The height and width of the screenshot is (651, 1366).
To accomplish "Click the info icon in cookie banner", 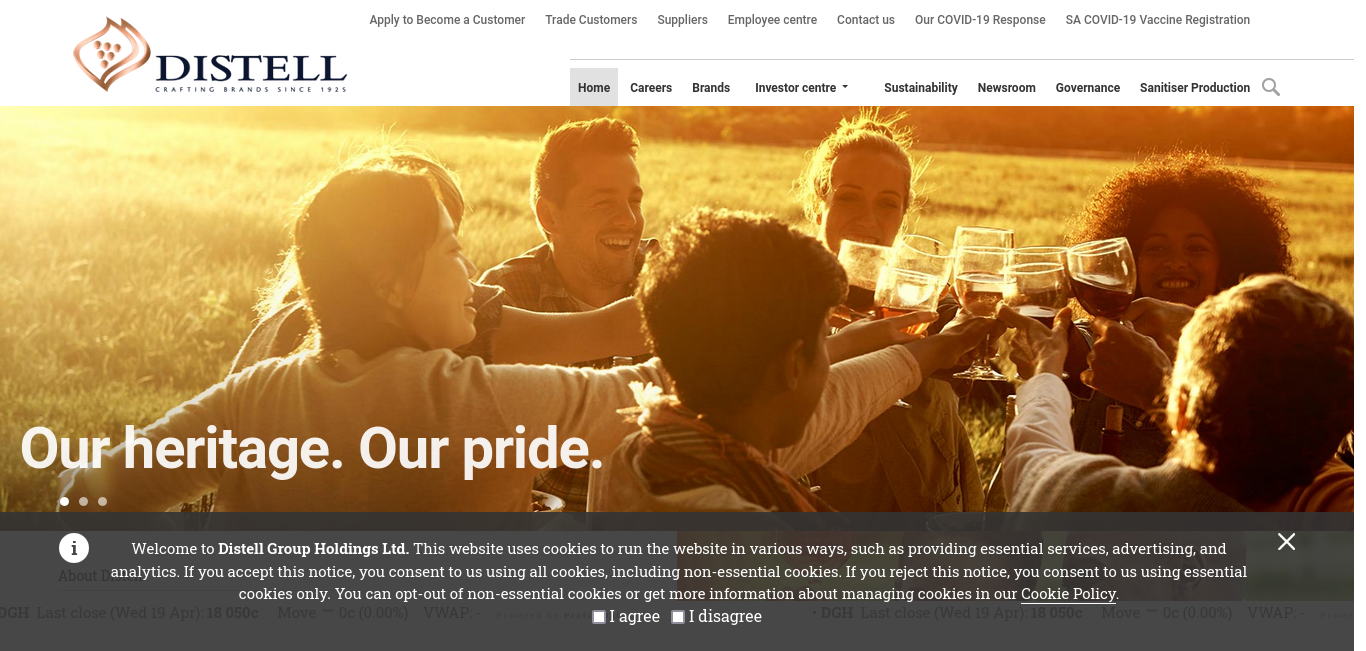I will [74, 548].
